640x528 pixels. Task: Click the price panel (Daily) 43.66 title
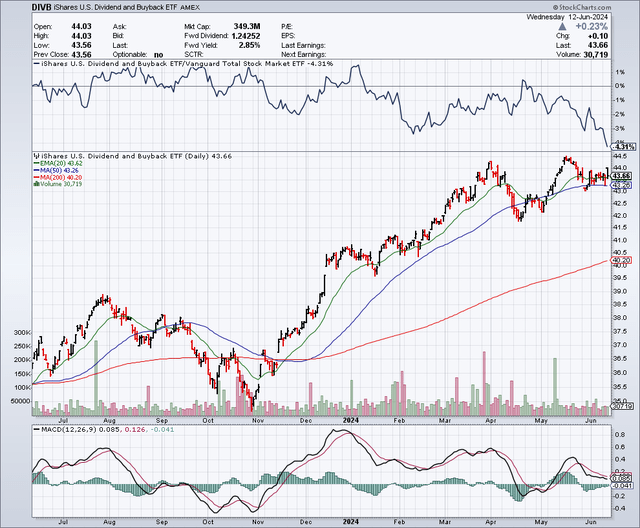click(136, 156)
